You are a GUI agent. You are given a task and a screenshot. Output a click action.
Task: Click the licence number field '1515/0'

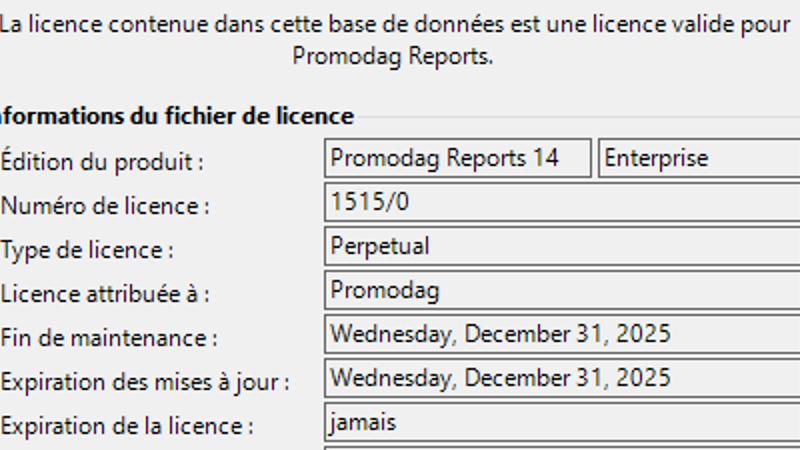coord(562,203)
